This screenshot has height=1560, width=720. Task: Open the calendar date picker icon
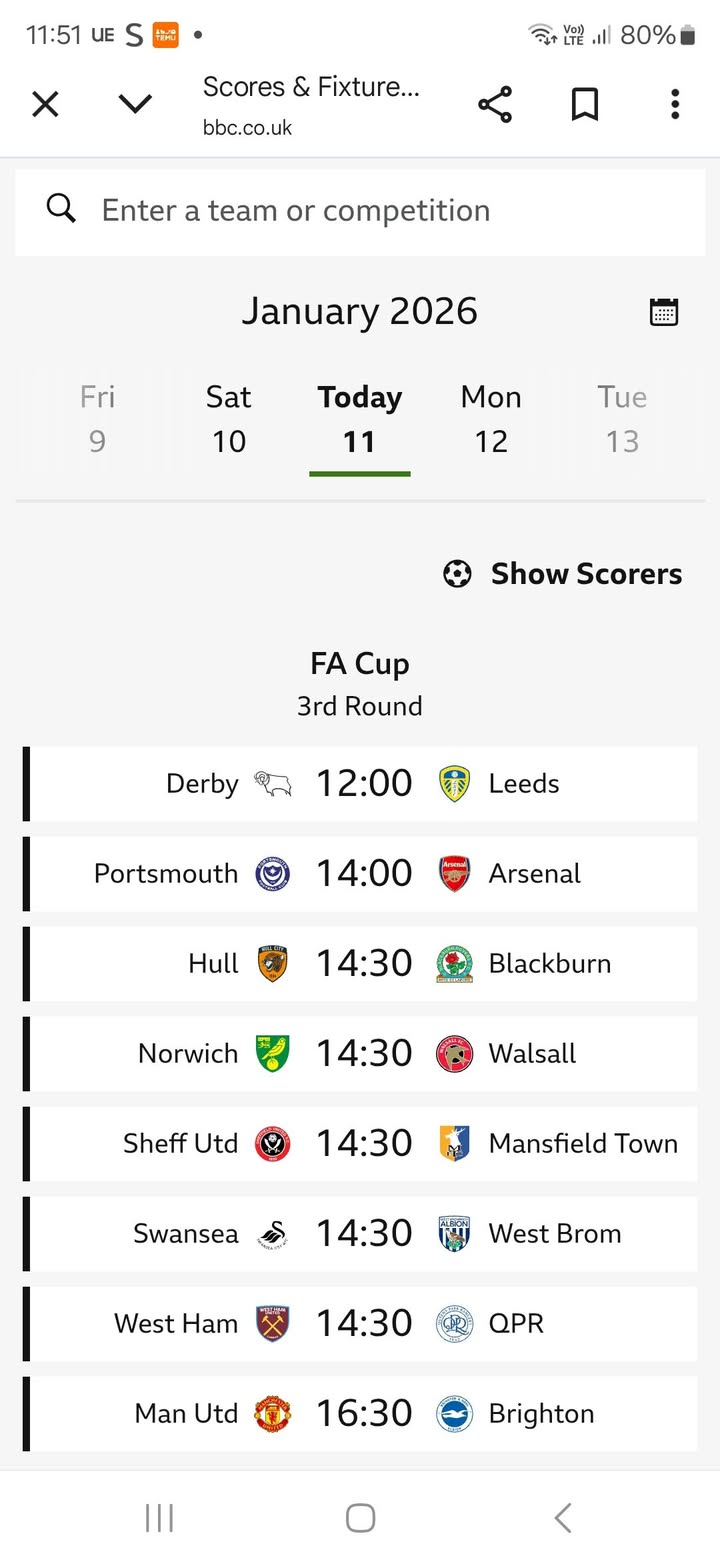pos(664,312)
